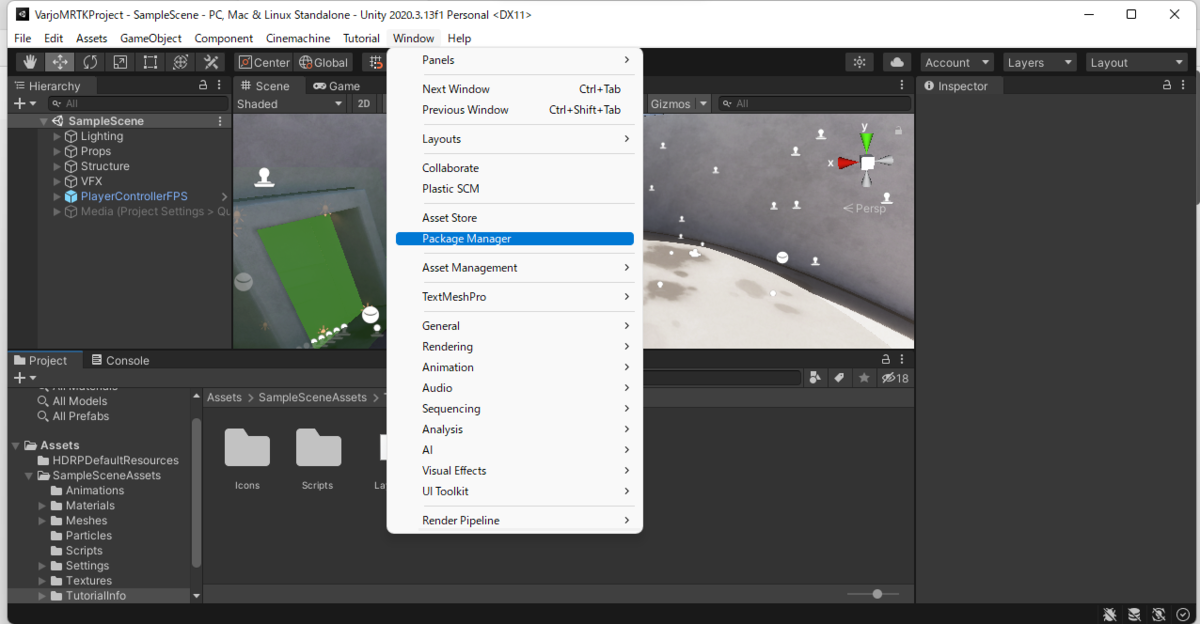Screen dimensions: 1200x624
Task: Open Hierarchy create plus dropdown
Action: (x=25, y=103)
